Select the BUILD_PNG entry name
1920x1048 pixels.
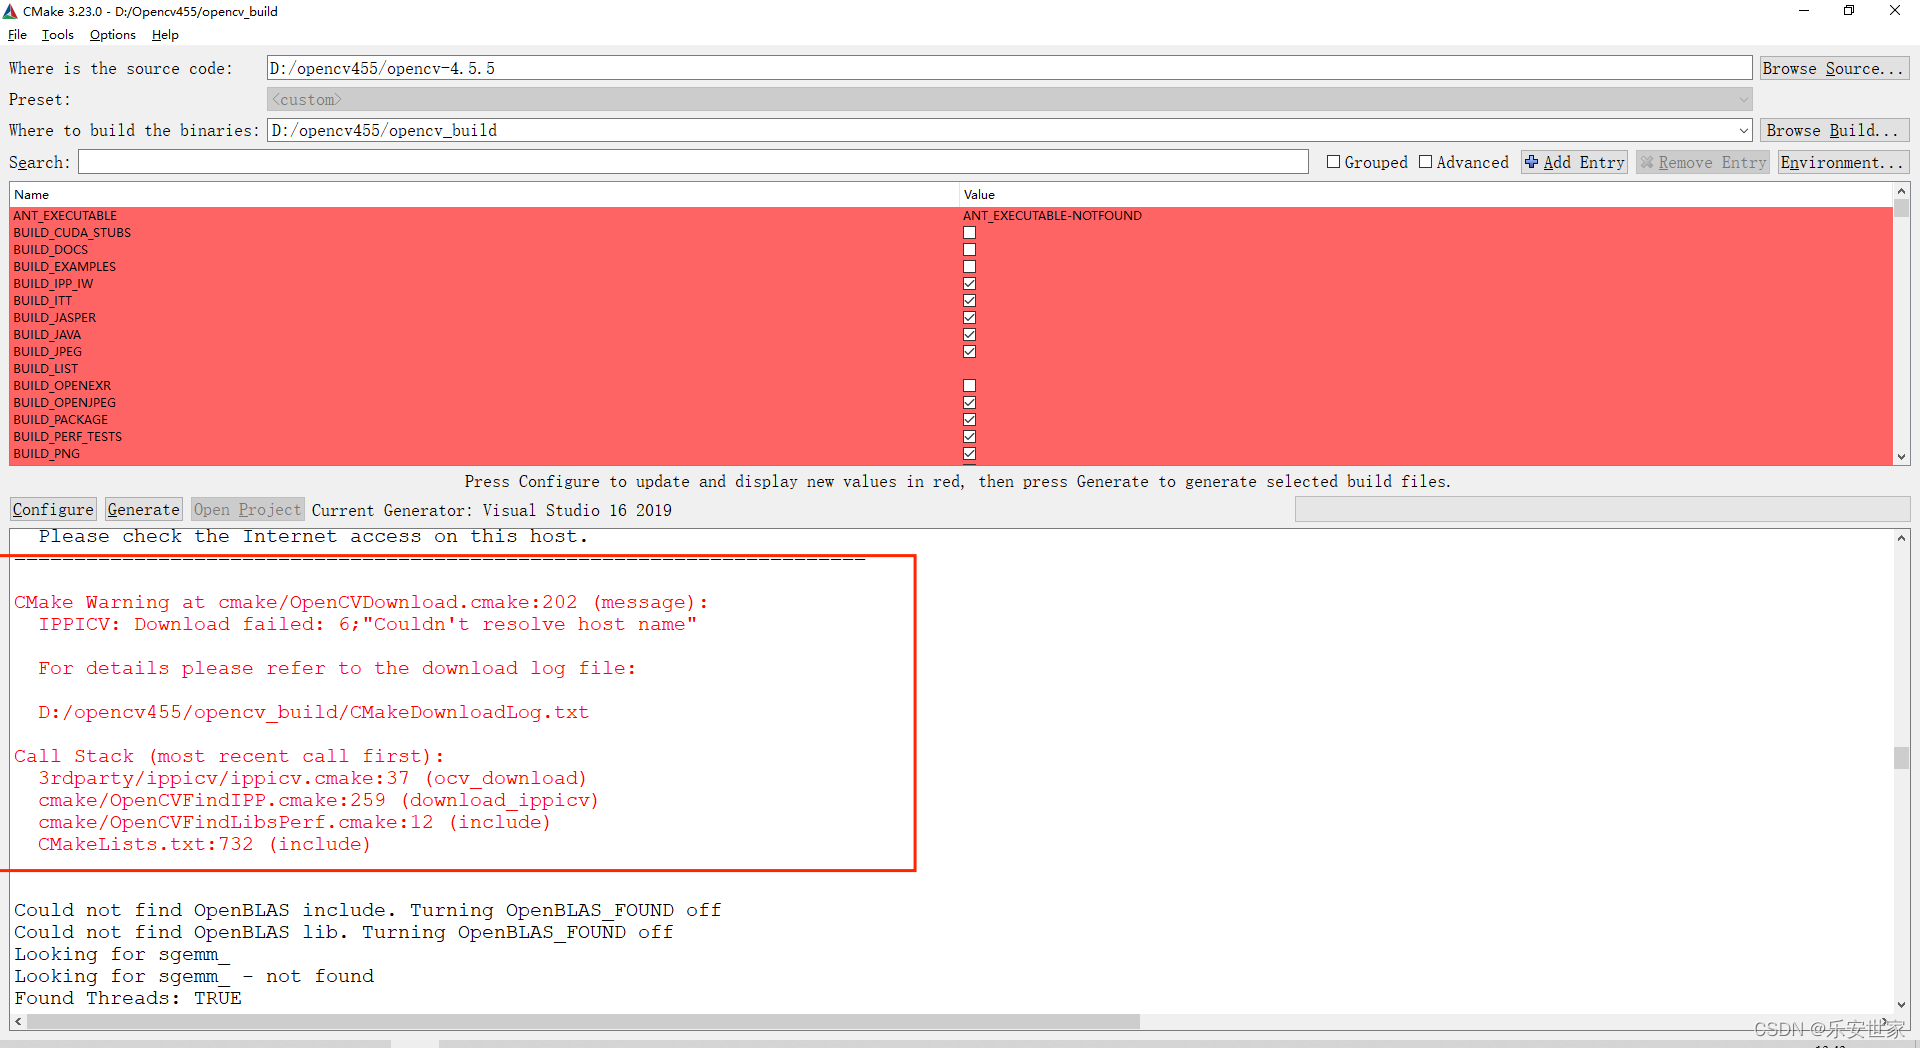tap(46, 454)
